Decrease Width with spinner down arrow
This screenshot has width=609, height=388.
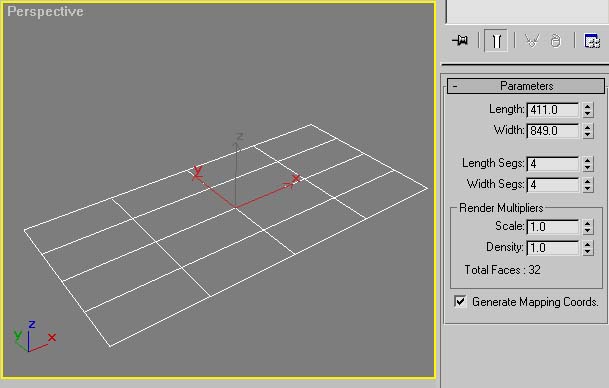(x=588, y=134)
